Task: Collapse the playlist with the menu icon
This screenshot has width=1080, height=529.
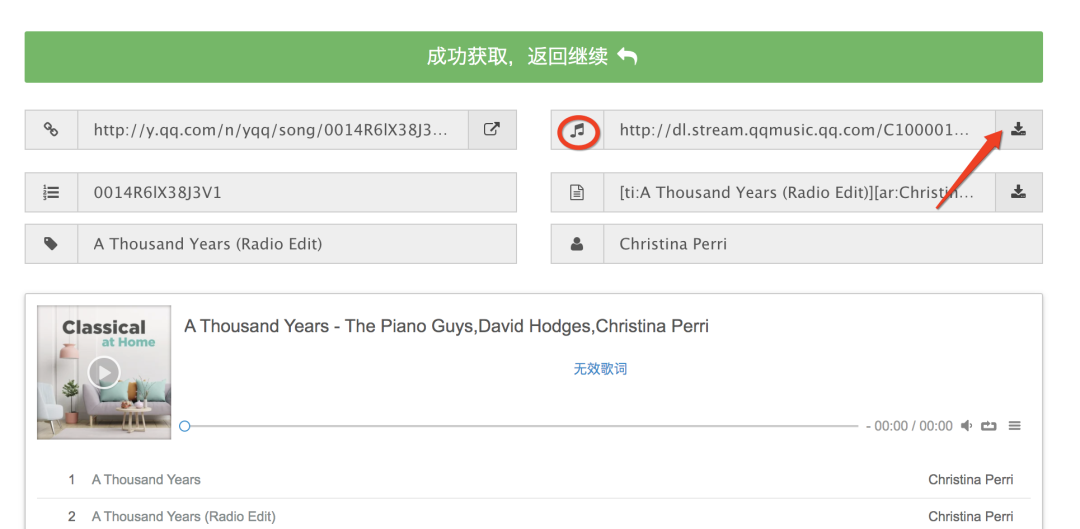Action: tap(1015, 426)
